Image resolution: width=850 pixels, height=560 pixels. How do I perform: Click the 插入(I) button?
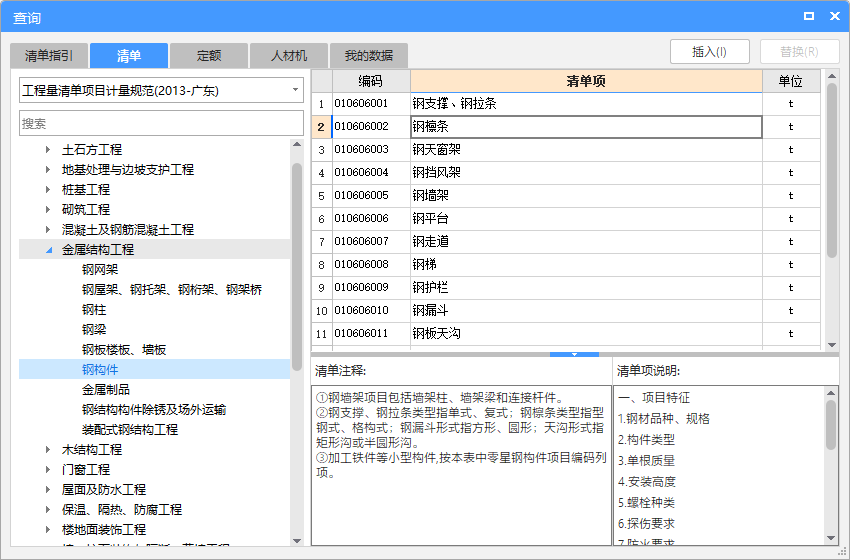710,52
